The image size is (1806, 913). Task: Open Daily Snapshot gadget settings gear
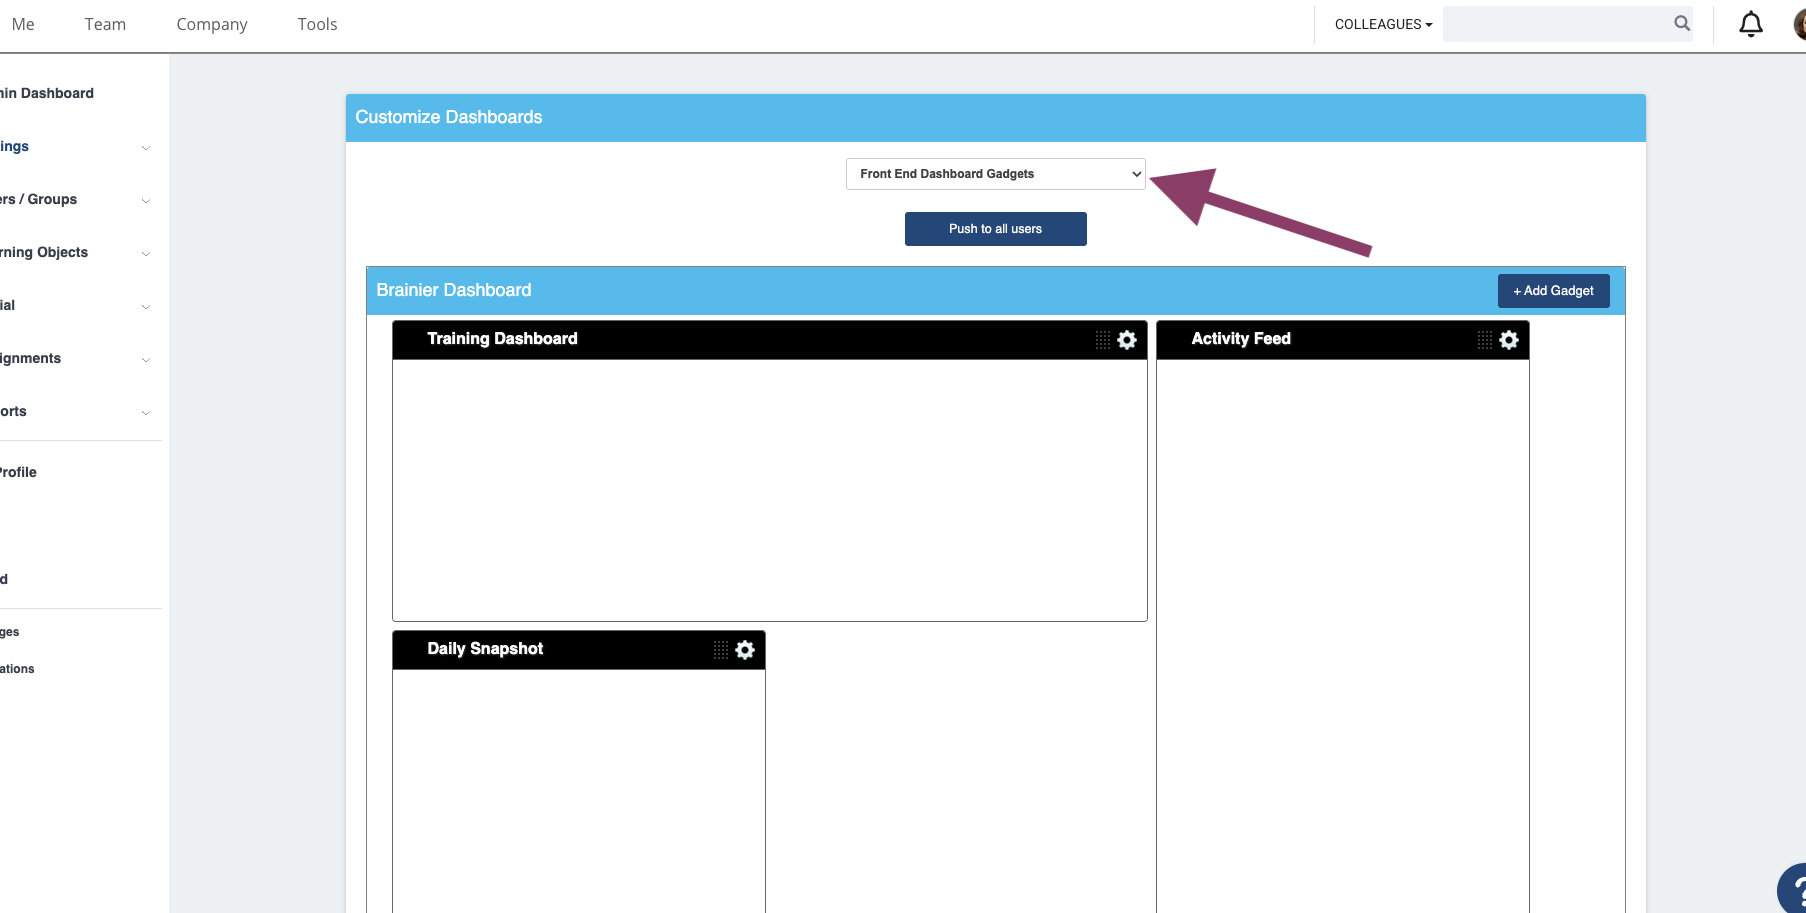point(745,650)
